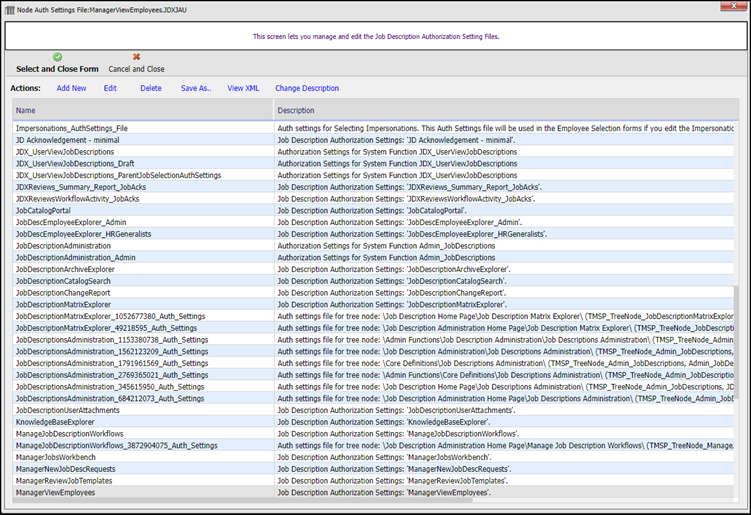Click the Add New action link
This screenshot has width=751, height=515.
(x=71, y=88)
